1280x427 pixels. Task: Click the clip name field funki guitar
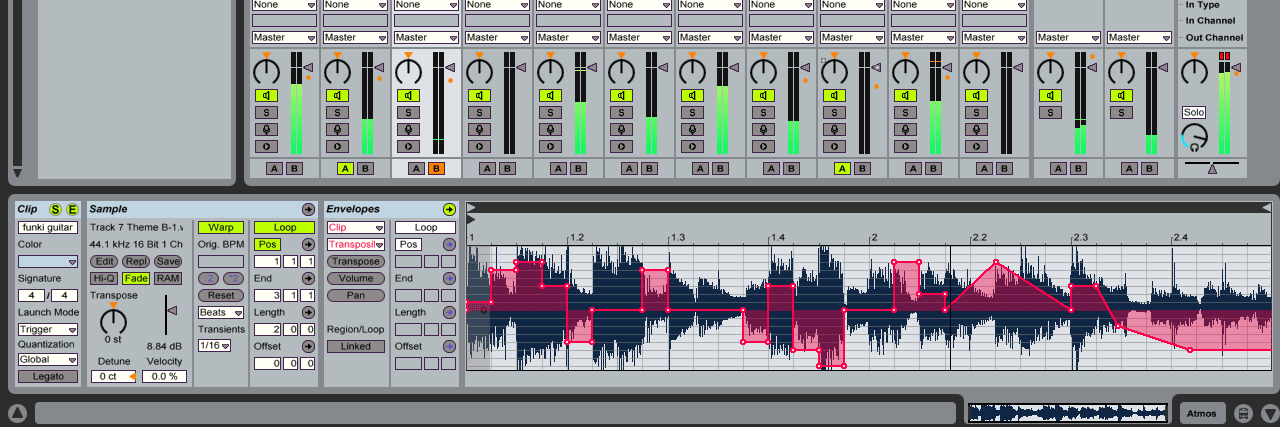pyautogui.click(x=48, y=227)
